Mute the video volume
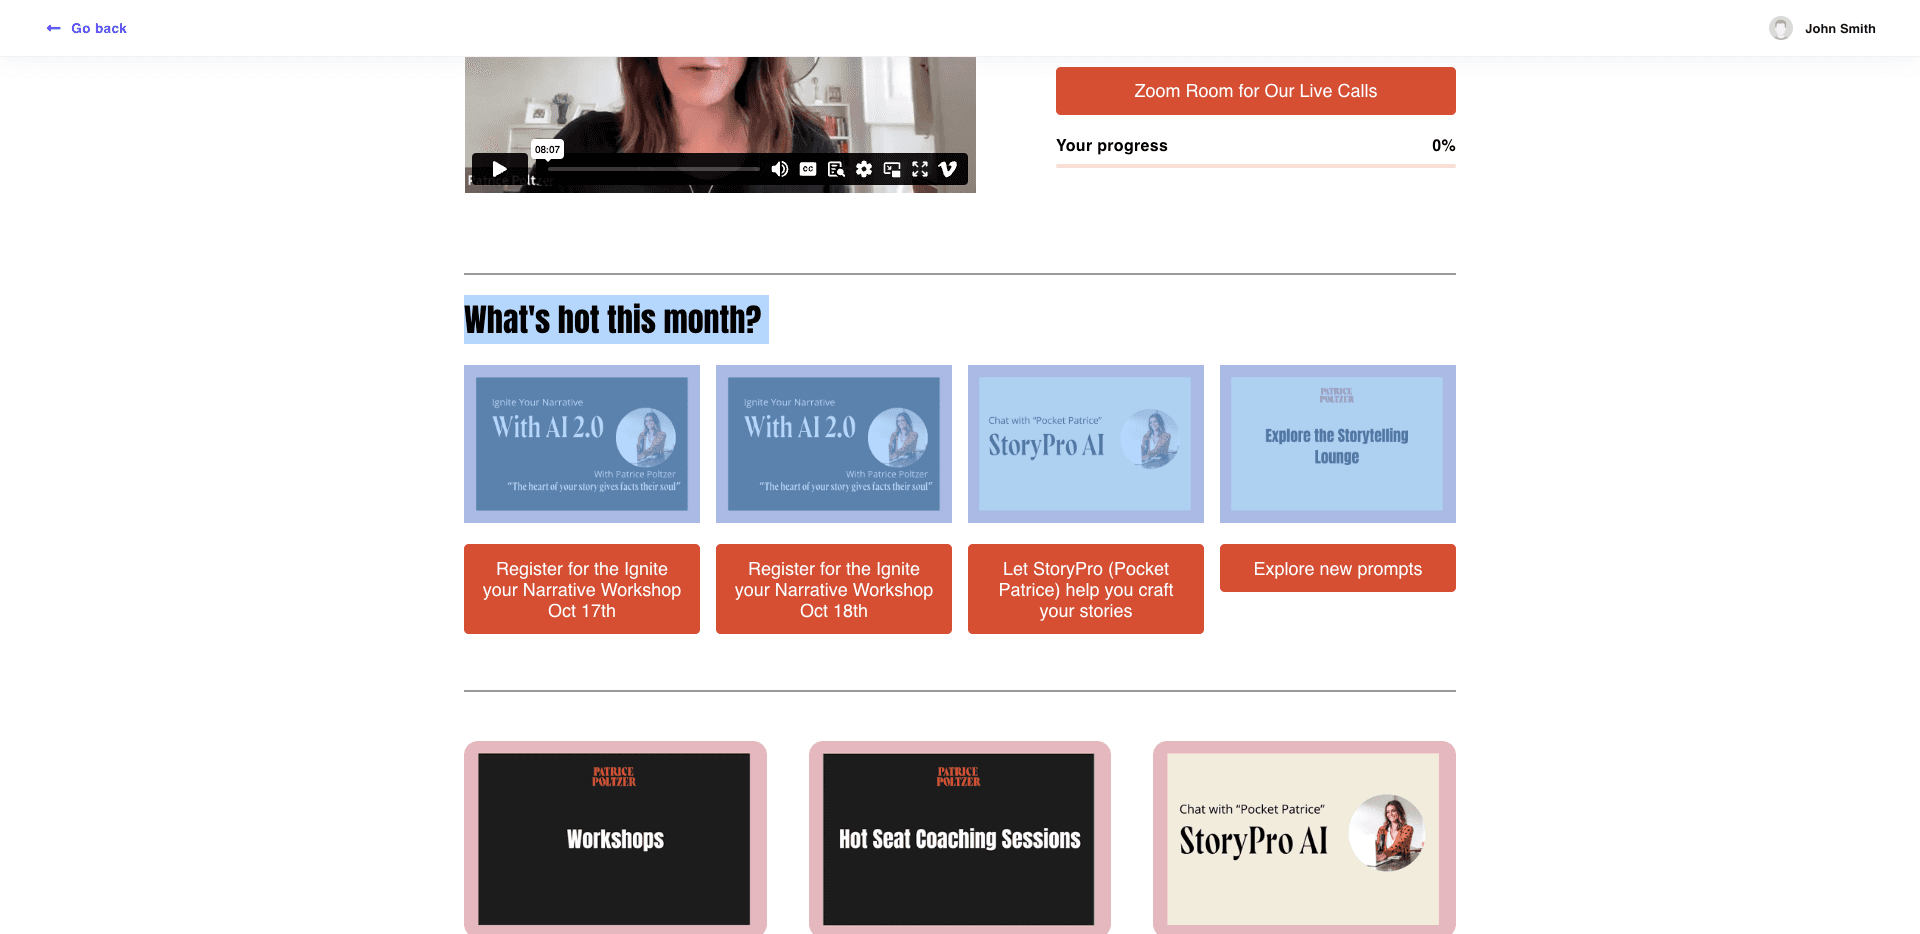 click(x=780, y=169)
